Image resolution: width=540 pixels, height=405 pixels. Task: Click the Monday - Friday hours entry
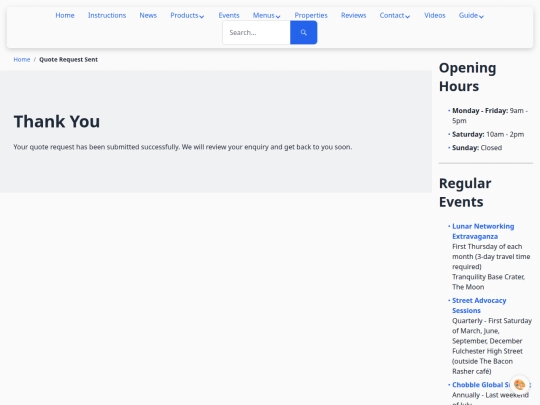(x=490, y=116)
